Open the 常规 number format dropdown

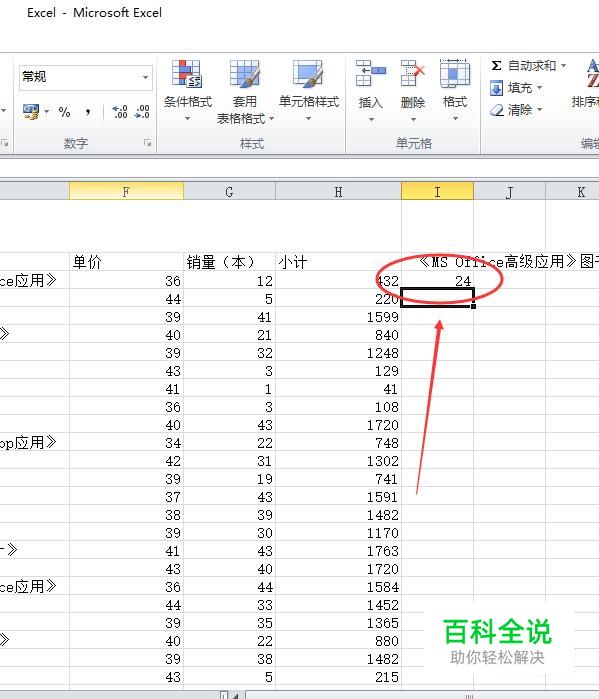[145, 77]
